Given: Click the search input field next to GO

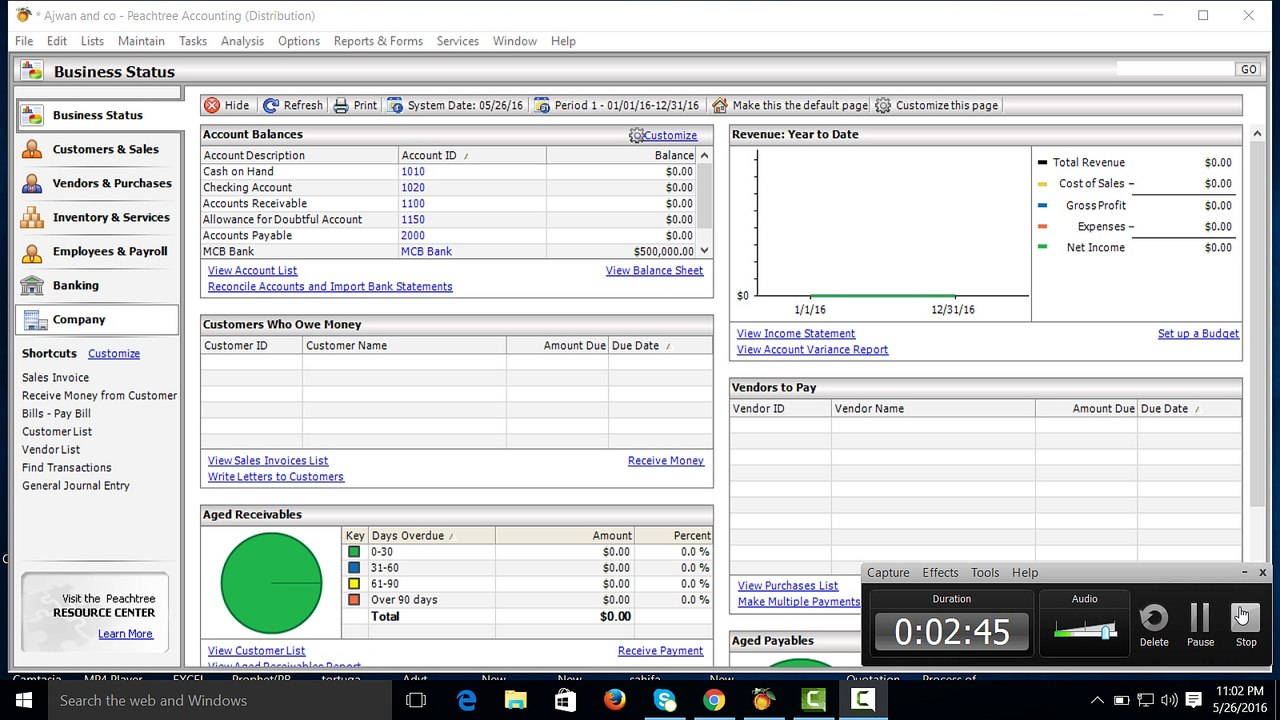Looking at the screenshot, I should [1175, 69].
